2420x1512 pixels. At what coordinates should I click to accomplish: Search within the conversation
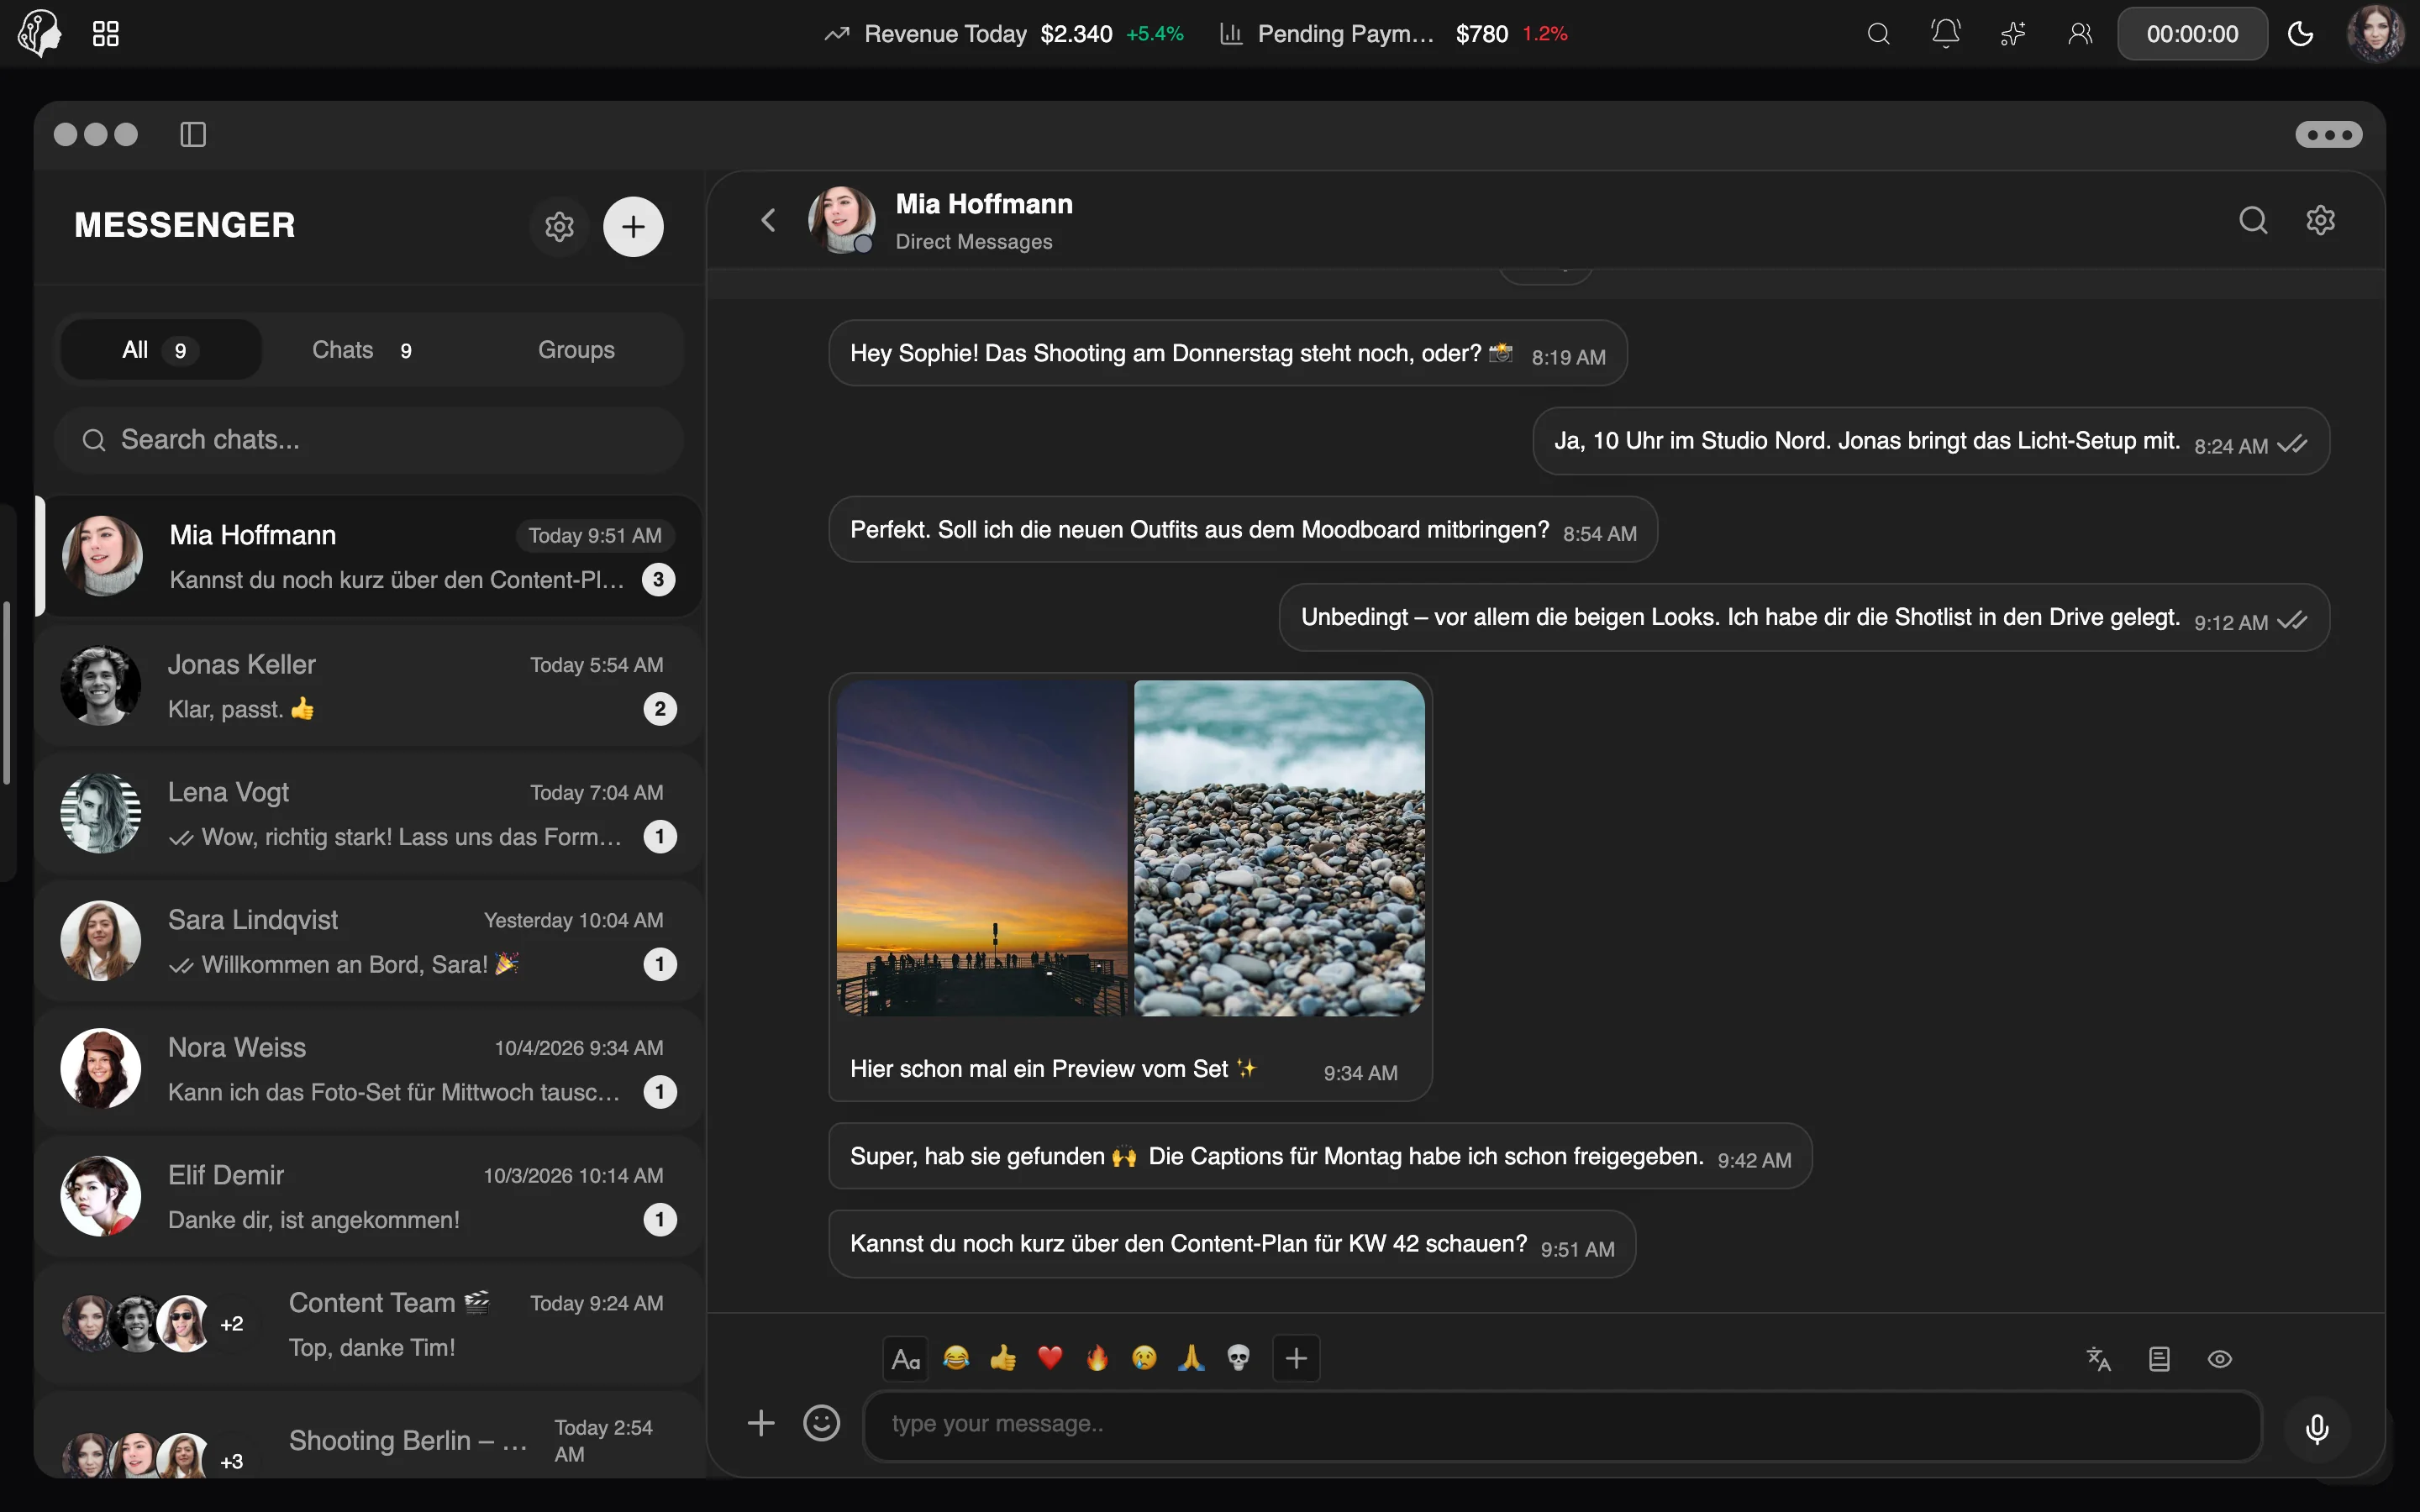(x=2253, y=220)
